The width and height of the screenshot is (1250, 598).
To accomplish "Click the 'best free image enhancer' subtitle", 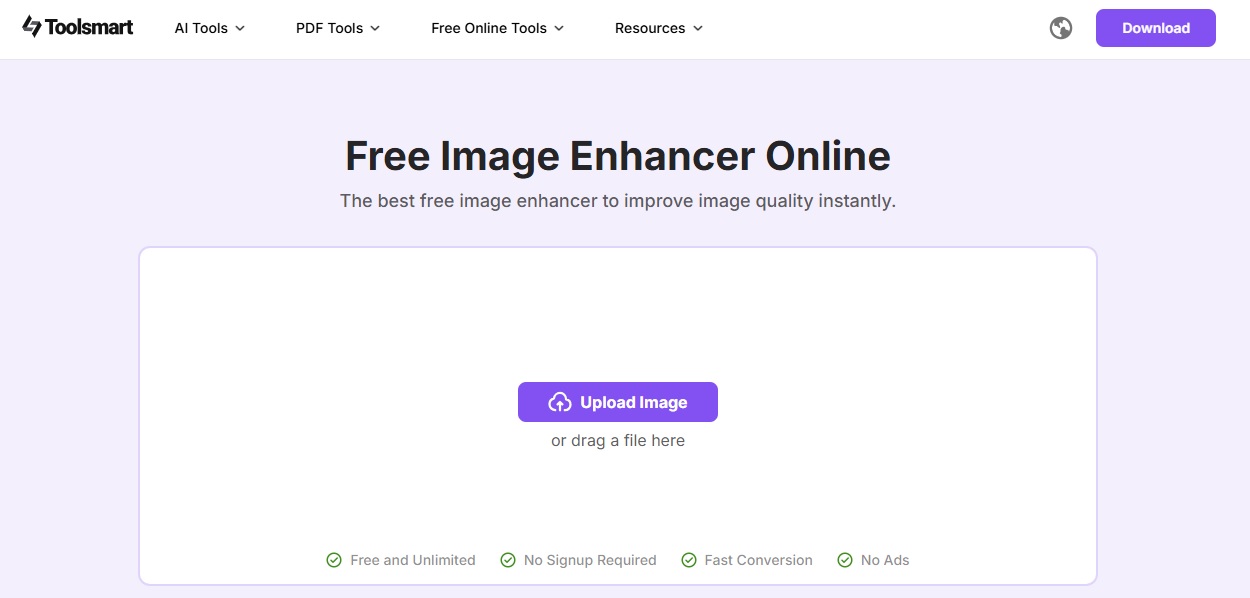I will (618, 201).
